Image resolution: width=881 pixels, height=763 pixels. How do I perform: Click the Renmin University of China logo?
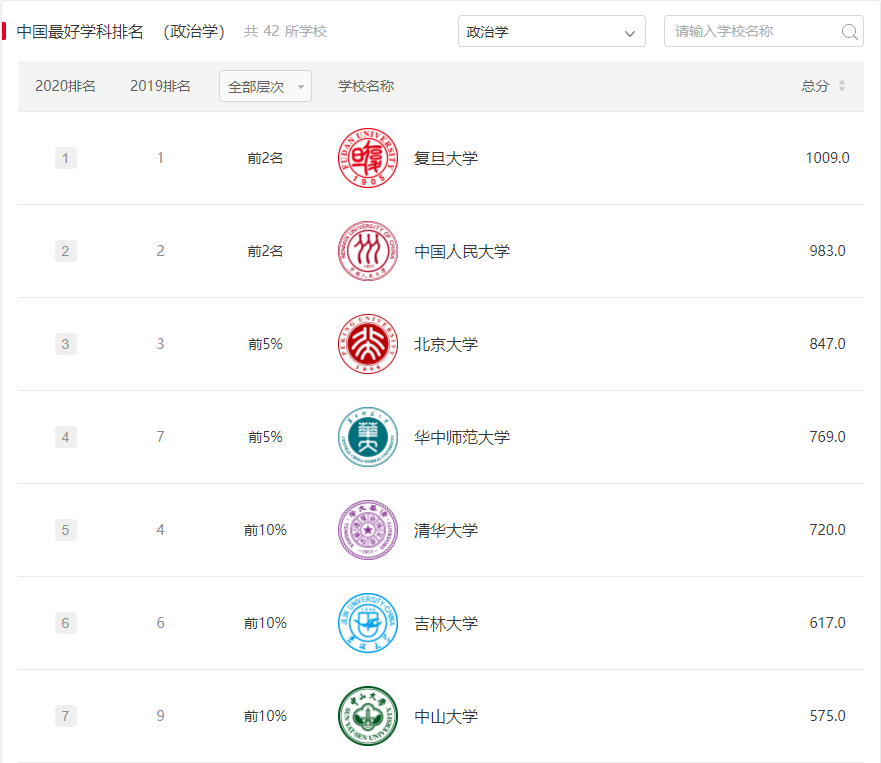point(367,251)
